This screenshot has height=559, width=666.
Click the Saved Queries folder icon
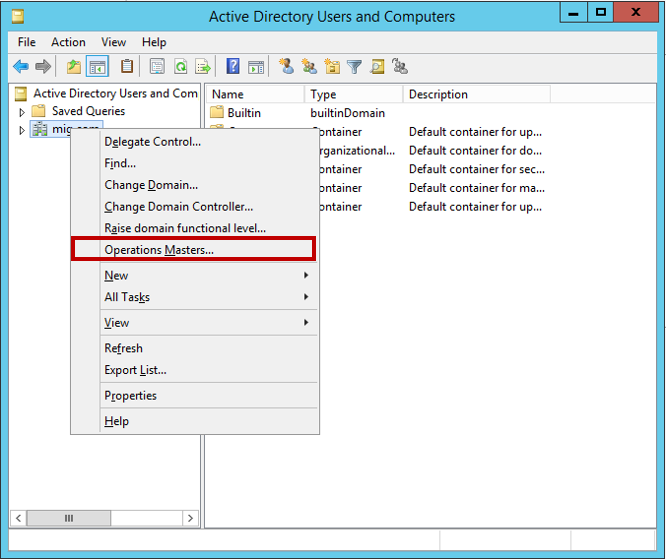[38, 111]
